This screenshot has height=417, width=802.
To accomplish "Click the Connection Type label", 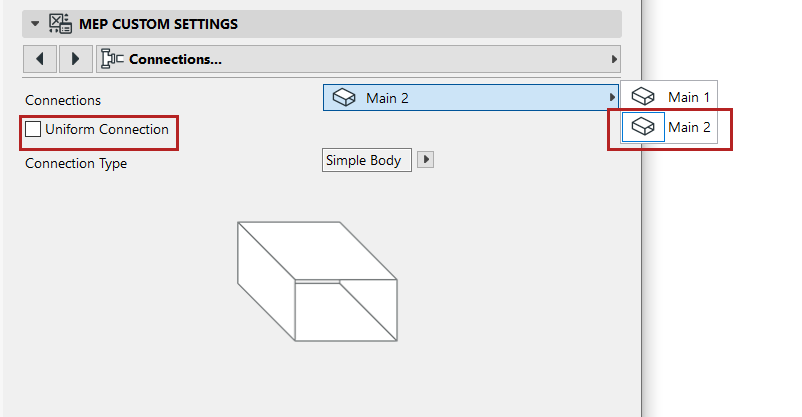I will (x=76, y=163).
